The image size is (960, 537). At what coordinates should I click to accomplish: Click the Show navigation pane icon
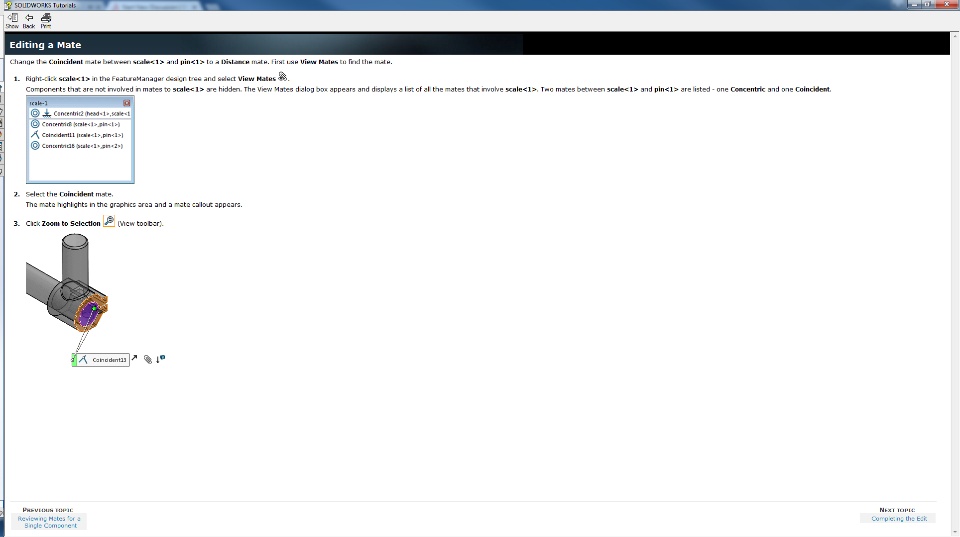pos(12,20)
